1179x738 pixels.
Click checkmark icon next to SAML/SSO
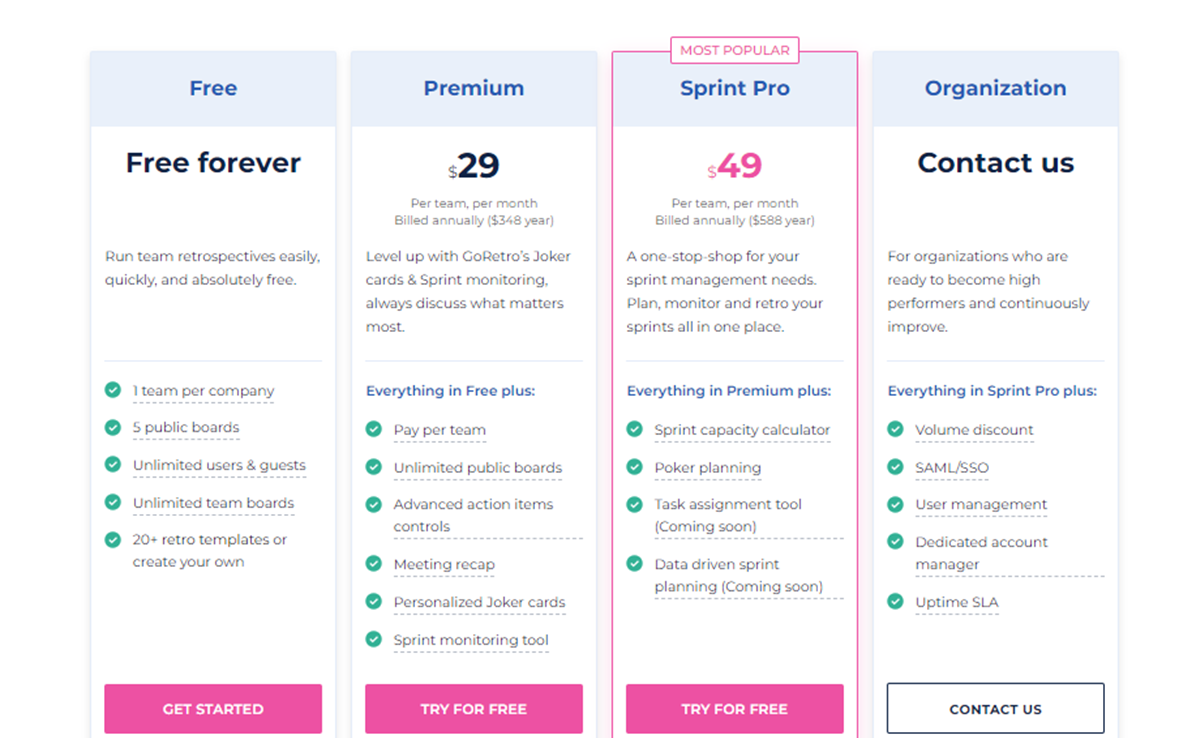click(895, 467)
